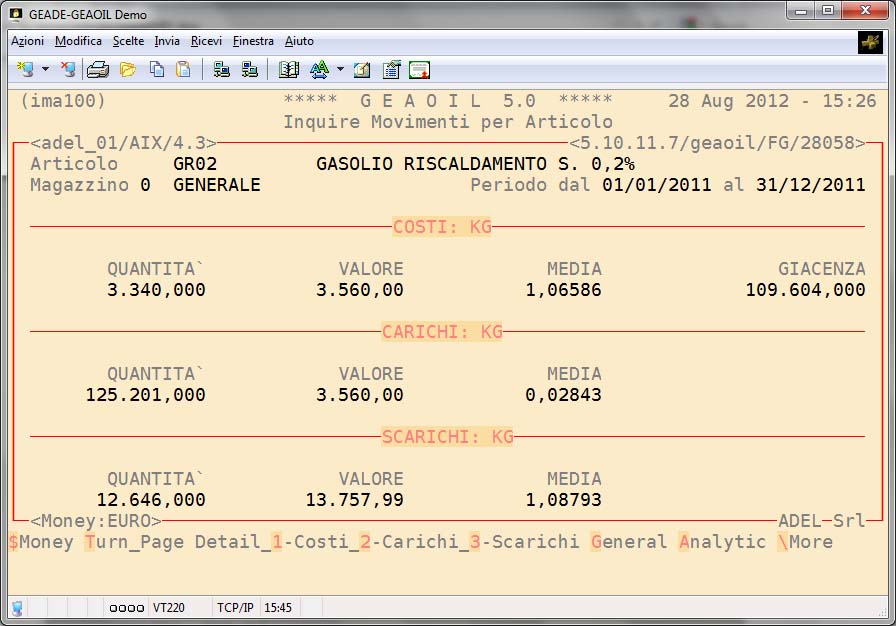Open the Scelte menu
This screenshot has height=626, width=896.
click(x=128, y=41)
